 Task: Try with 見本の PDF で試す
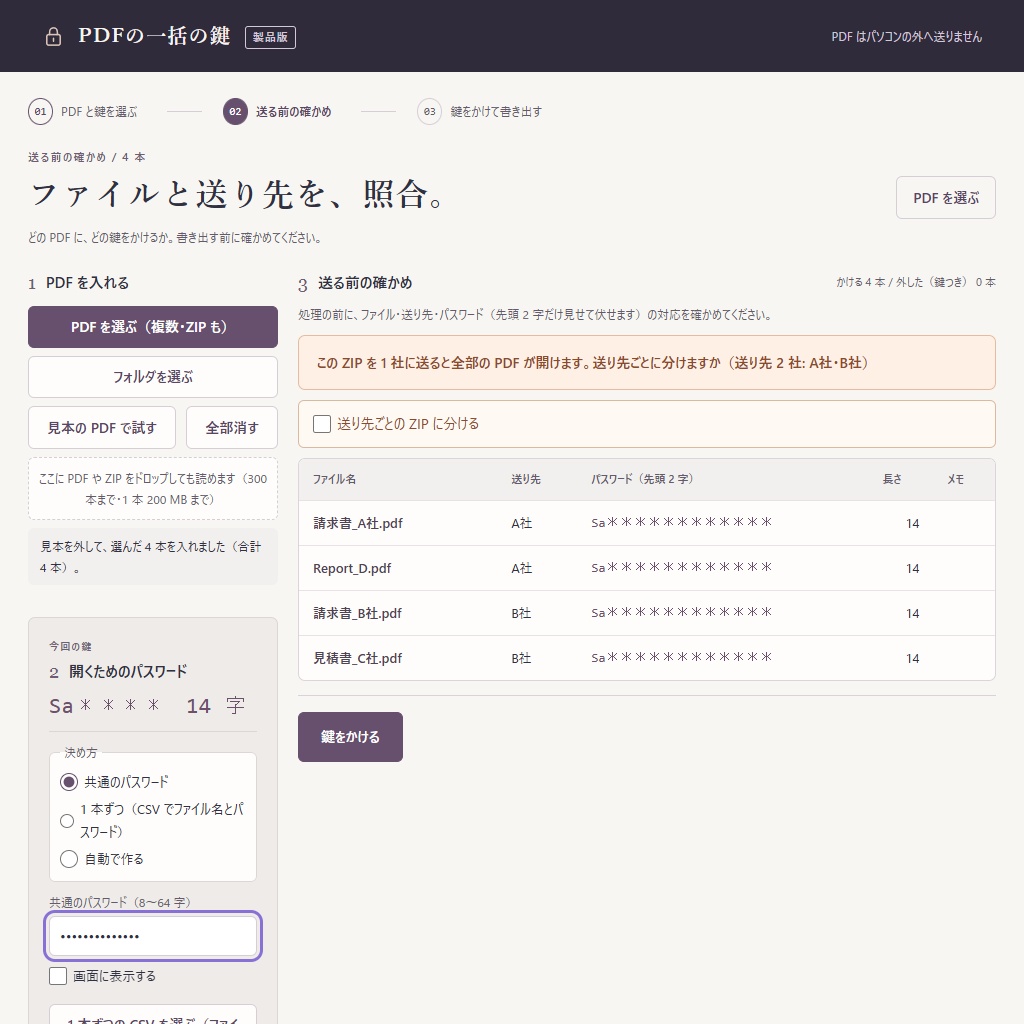coord(102,428)
